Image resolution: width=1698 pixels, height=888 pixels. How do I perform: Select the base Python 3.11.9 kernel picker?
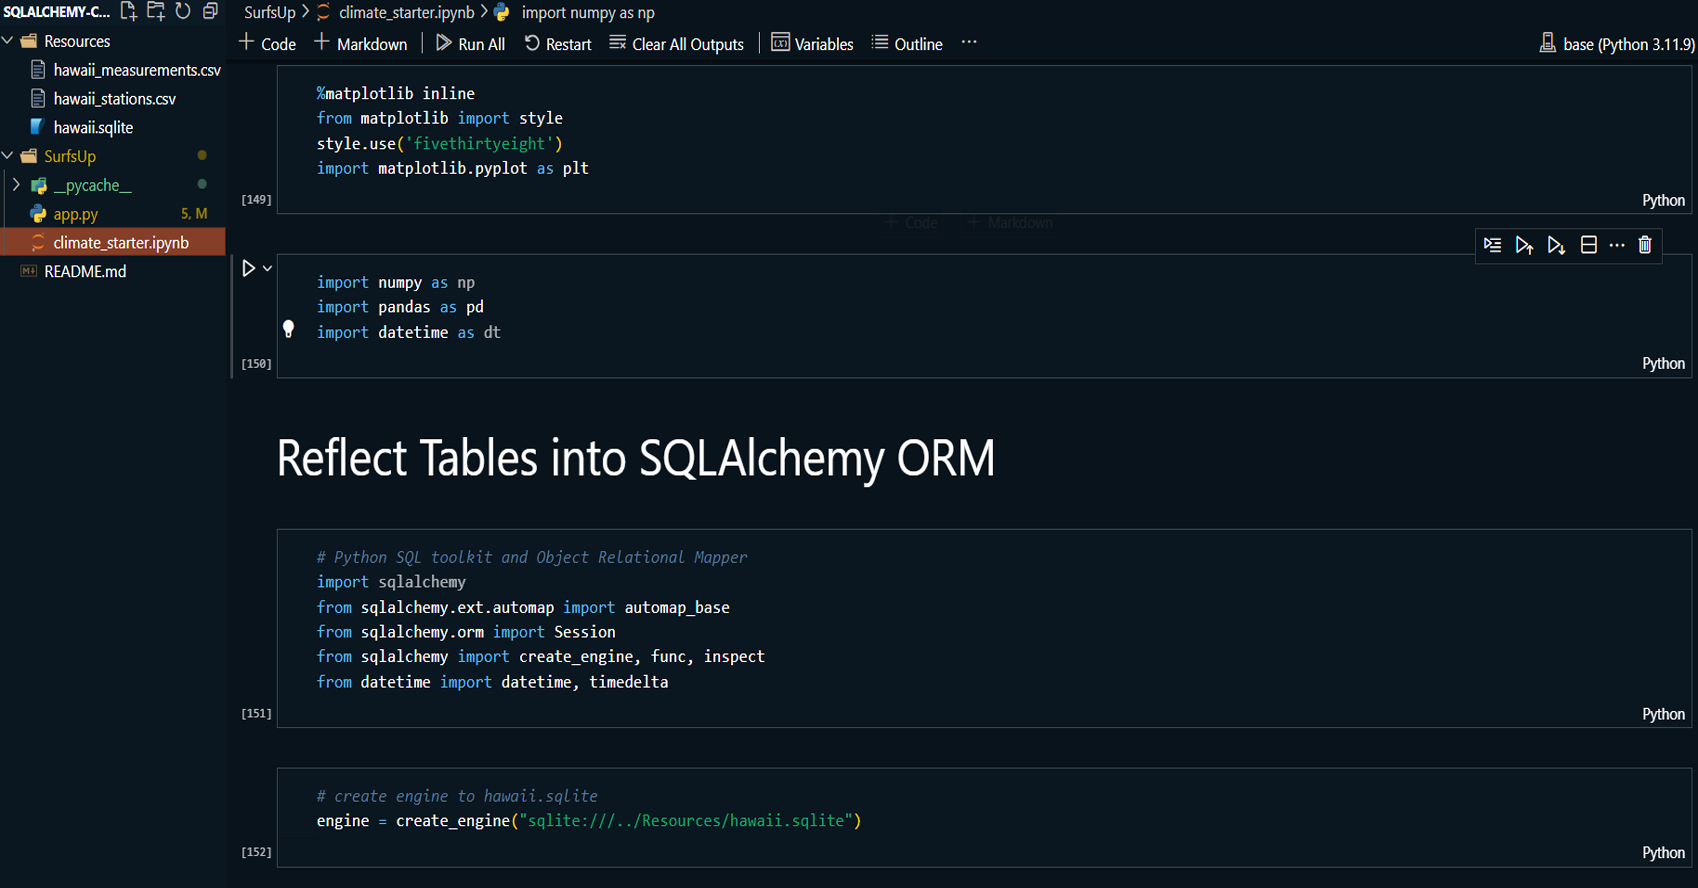click(1617, 44)
